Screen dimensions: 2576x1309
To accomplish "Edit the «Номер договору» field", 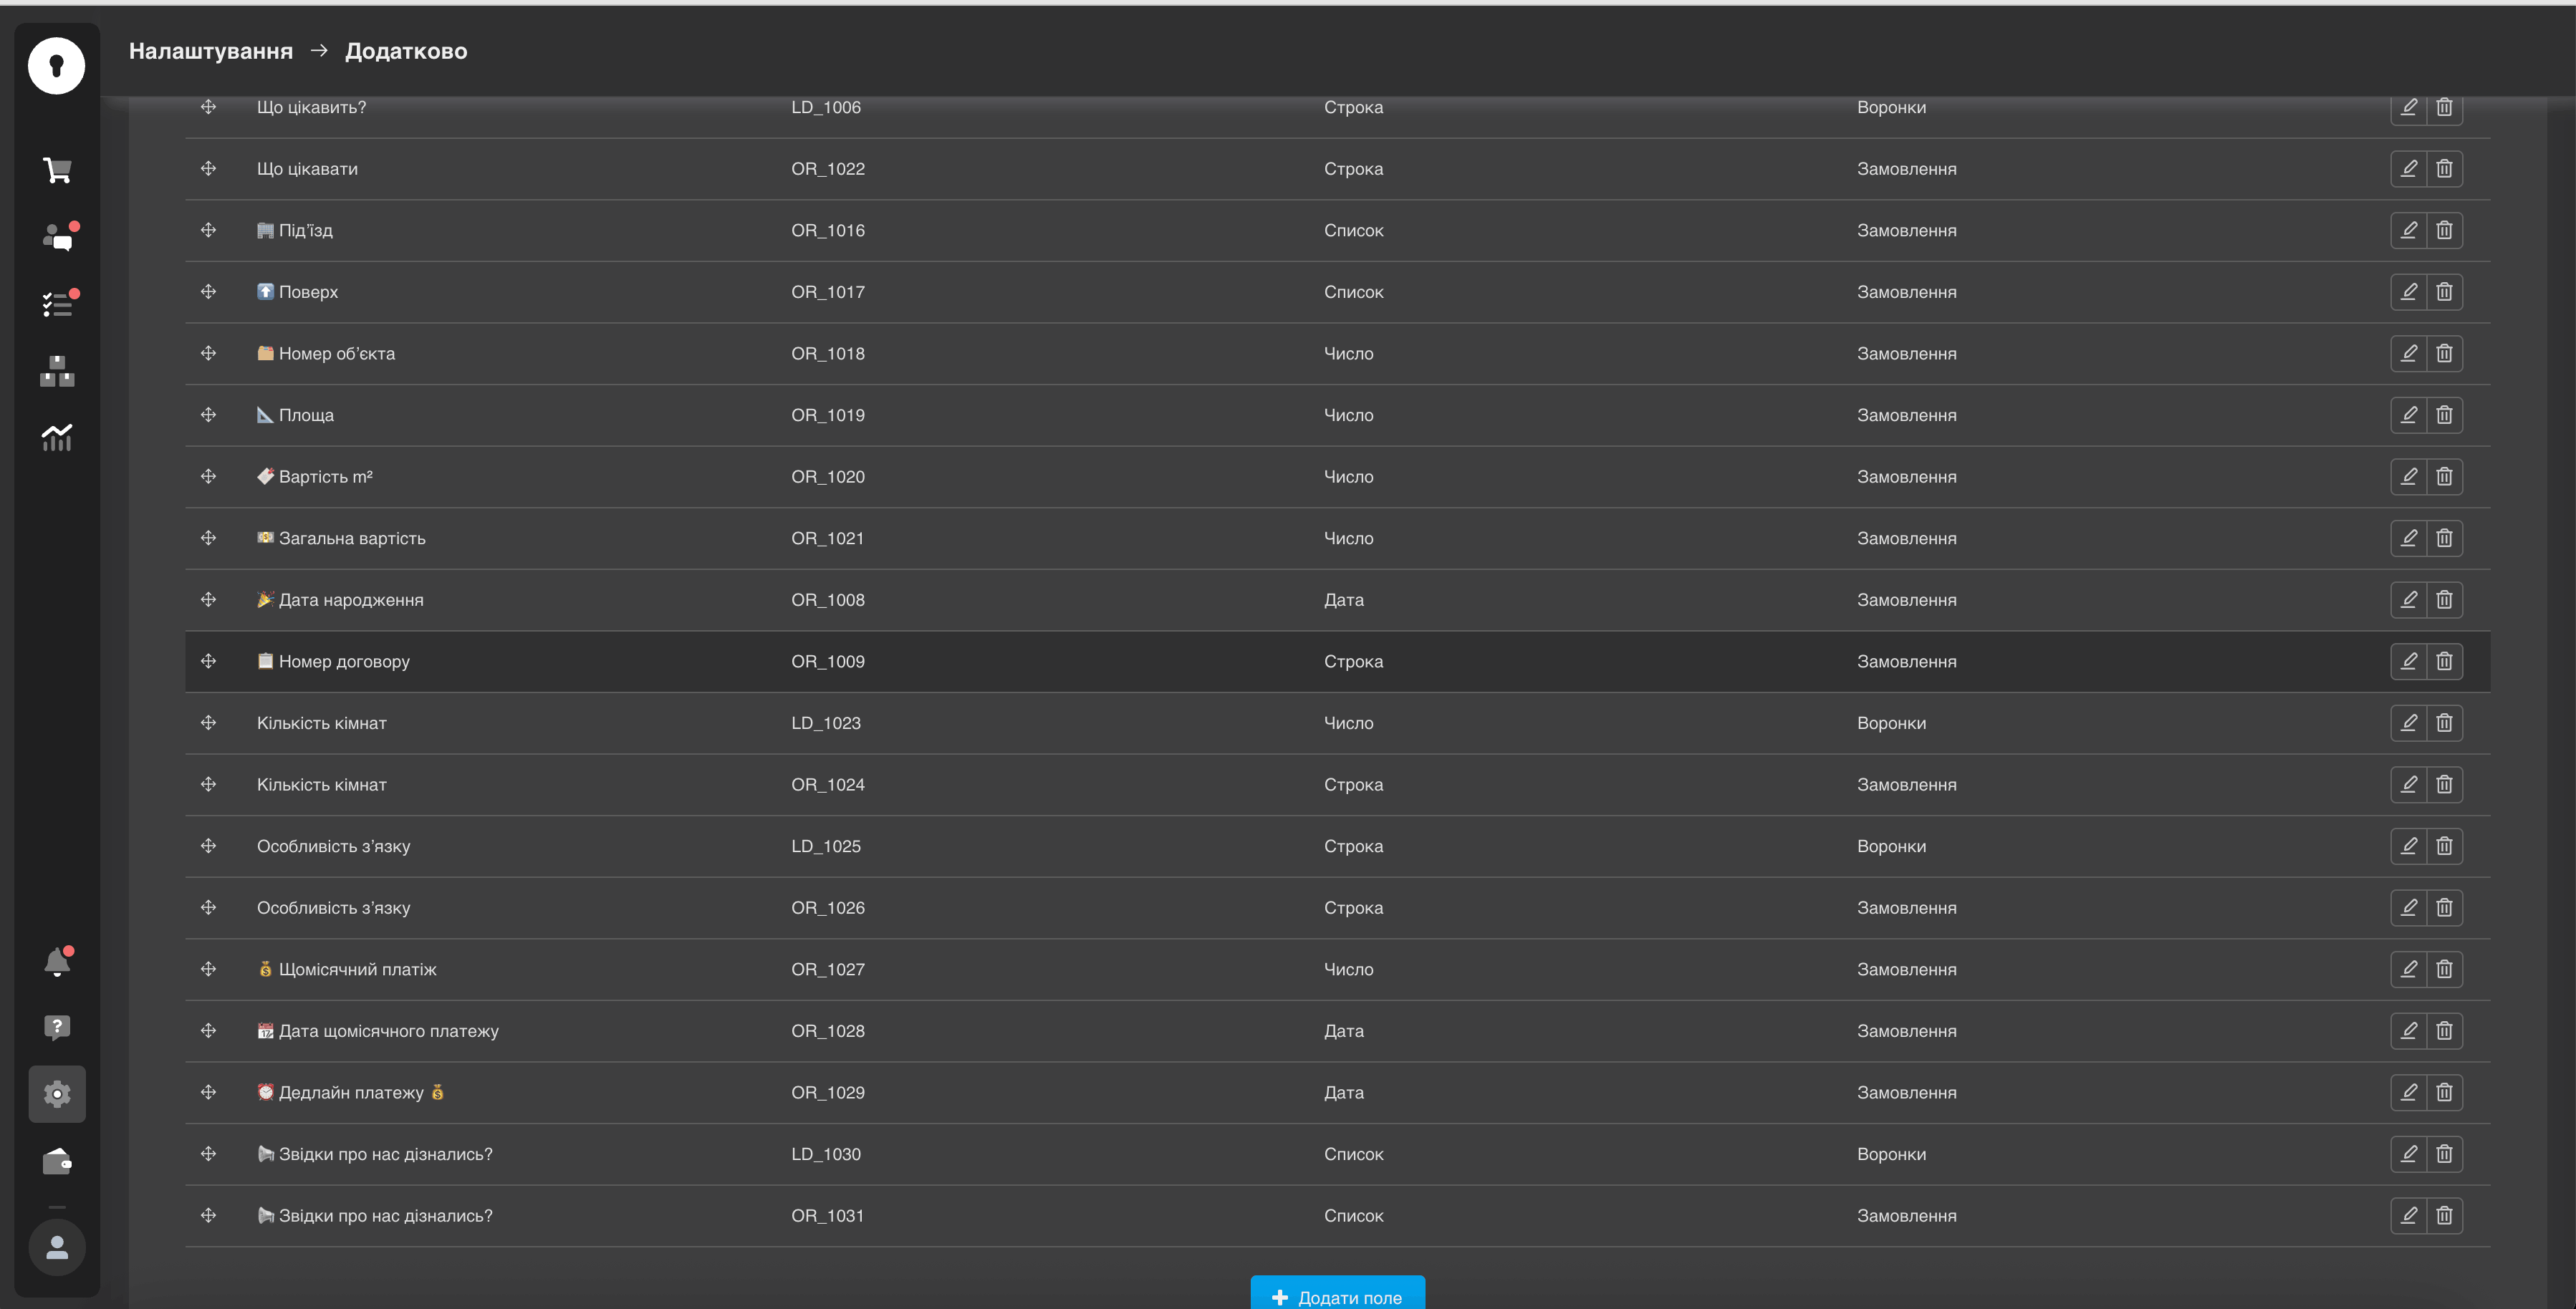I will point(2409,661).
